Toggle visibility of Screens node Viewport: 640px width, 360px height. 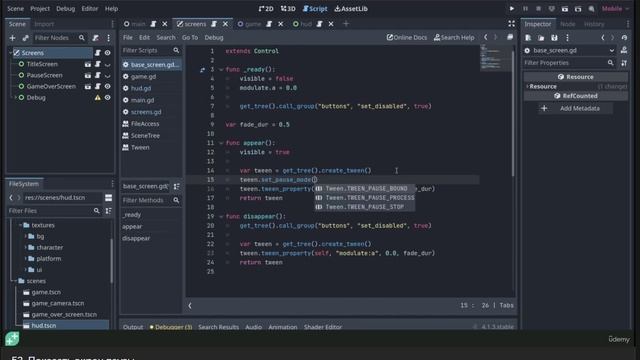107,53
